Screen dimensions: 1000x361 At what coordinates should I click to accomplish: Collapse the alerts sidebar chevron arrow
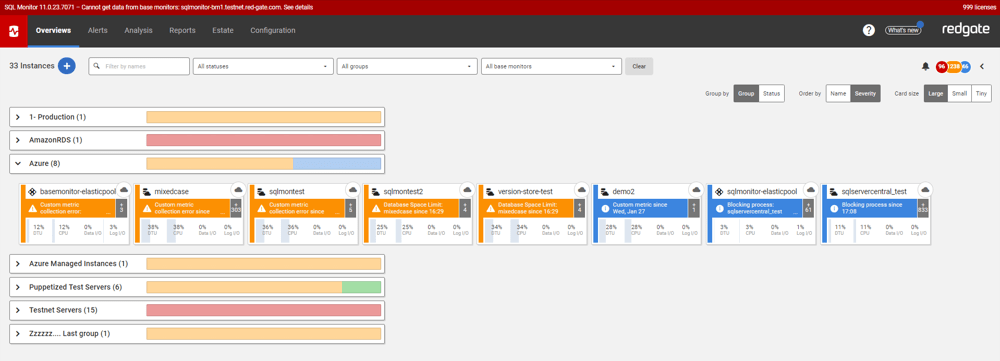982,66
